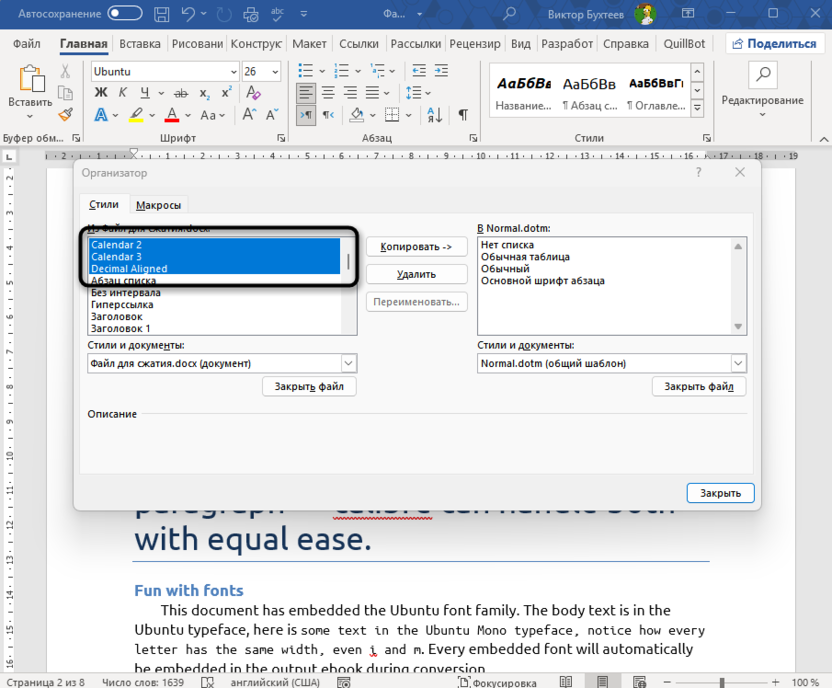Click the Bold formatting icon
The width and height of the screenshot is (832, 688).
pos(100,93)
